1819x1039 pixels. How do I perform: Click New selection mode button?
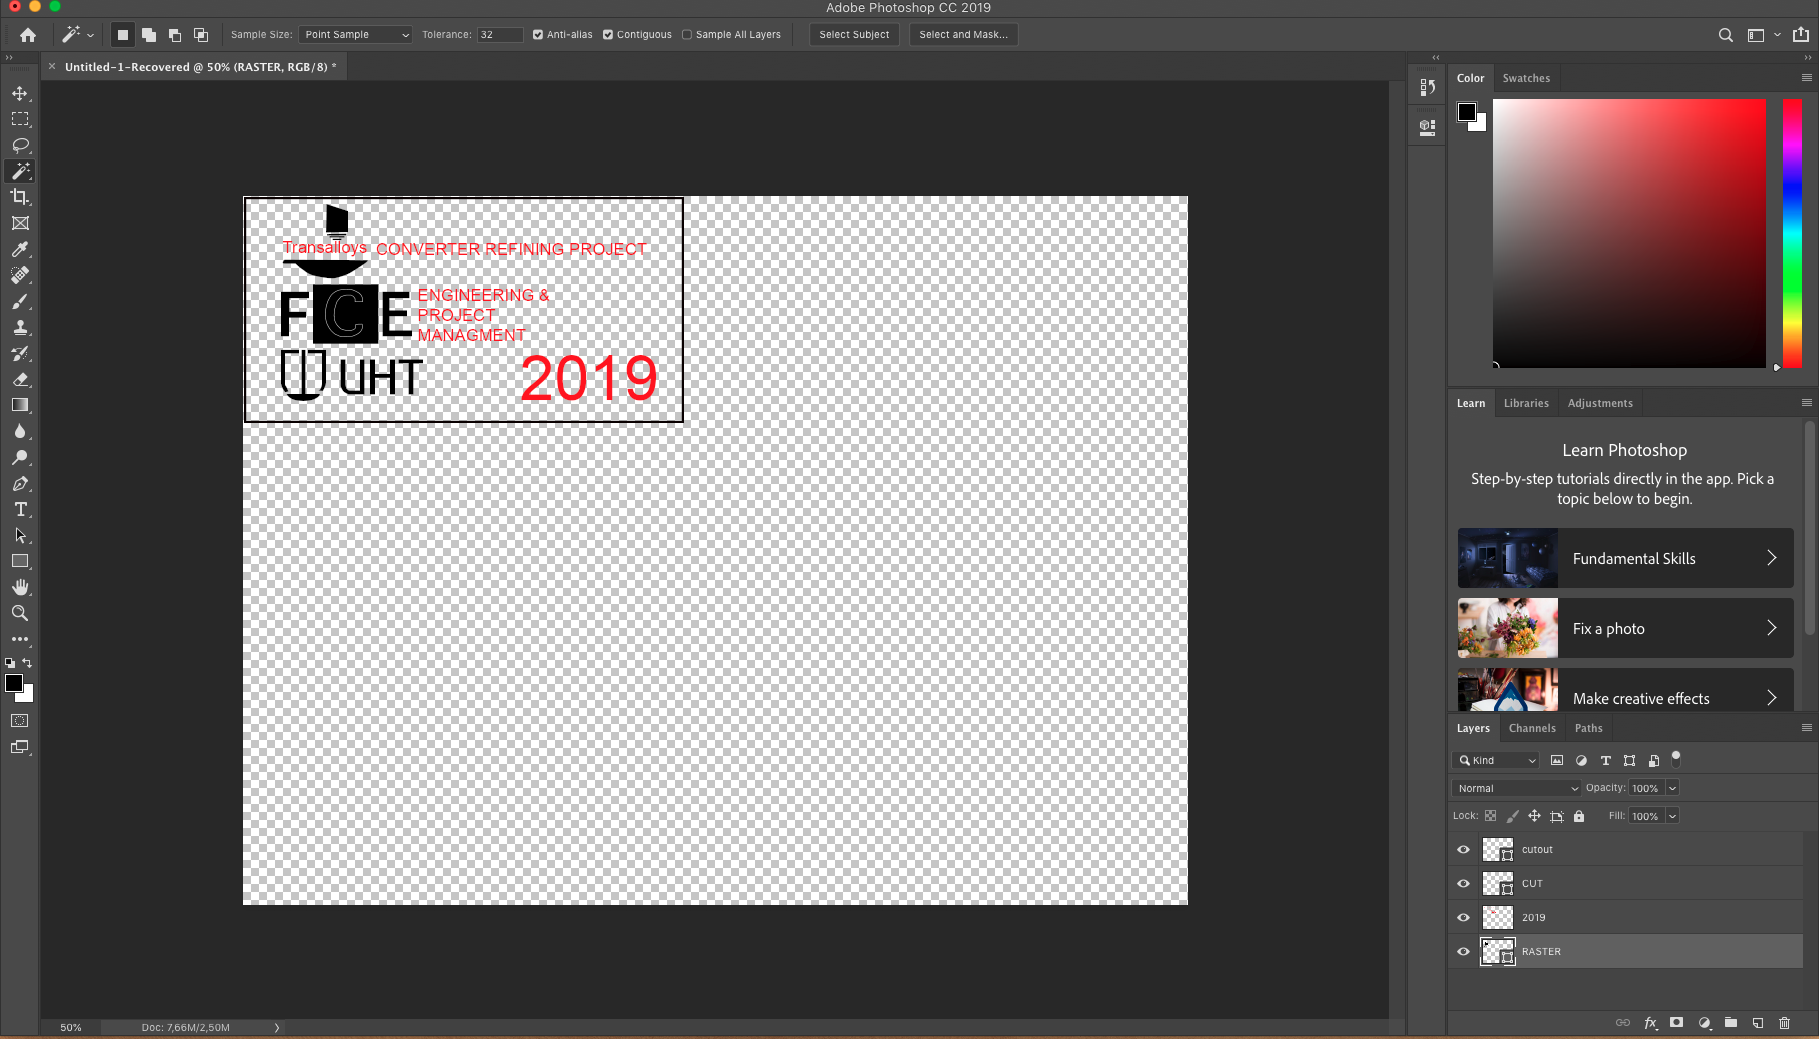click(123, 35)
